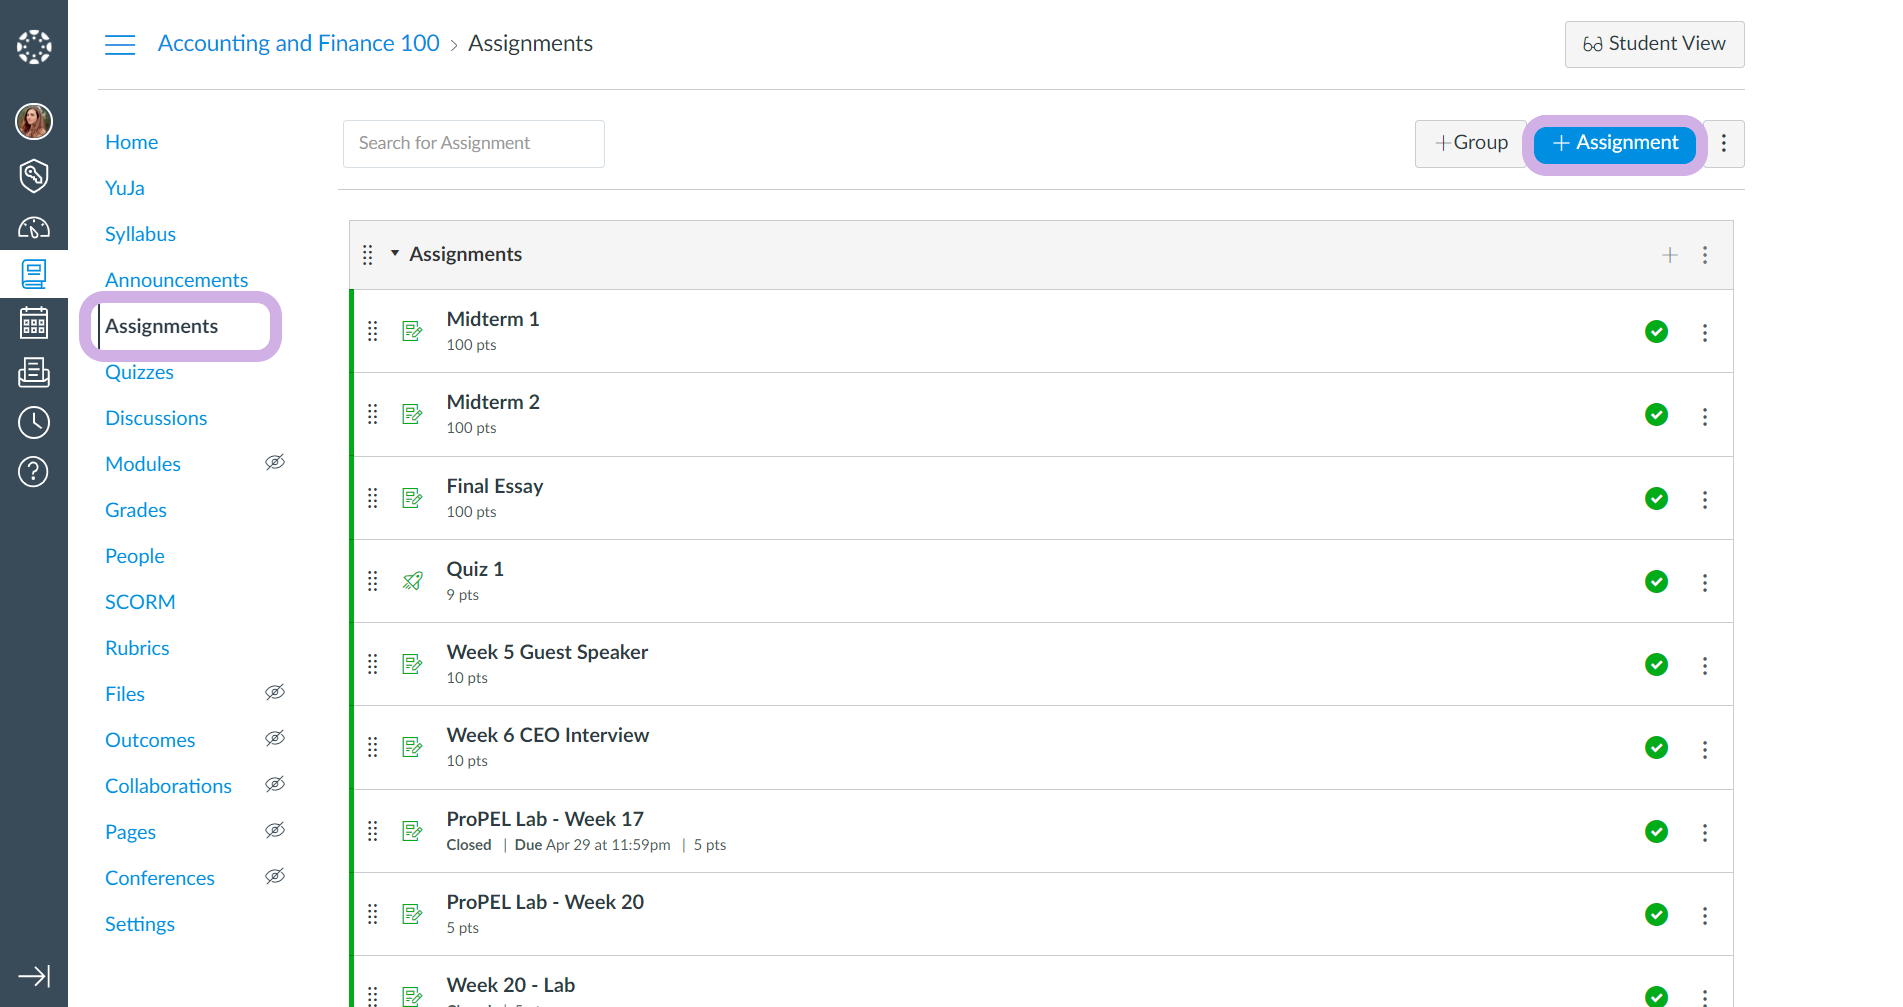1903x1007 pixels.
Task: Unpublish the Final Essay assignment
Action: point(1656,499)
